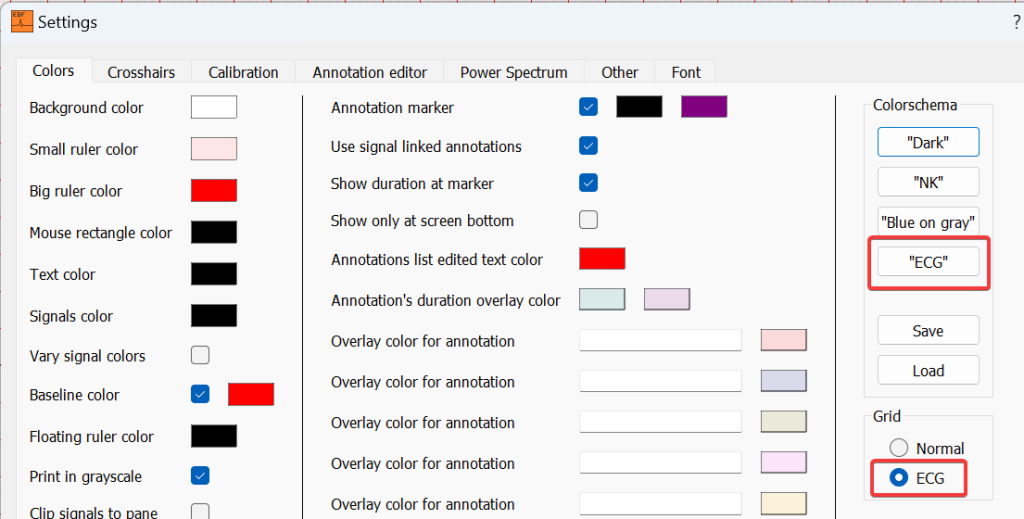Select the Normal grid radio button

pos(899,448)
